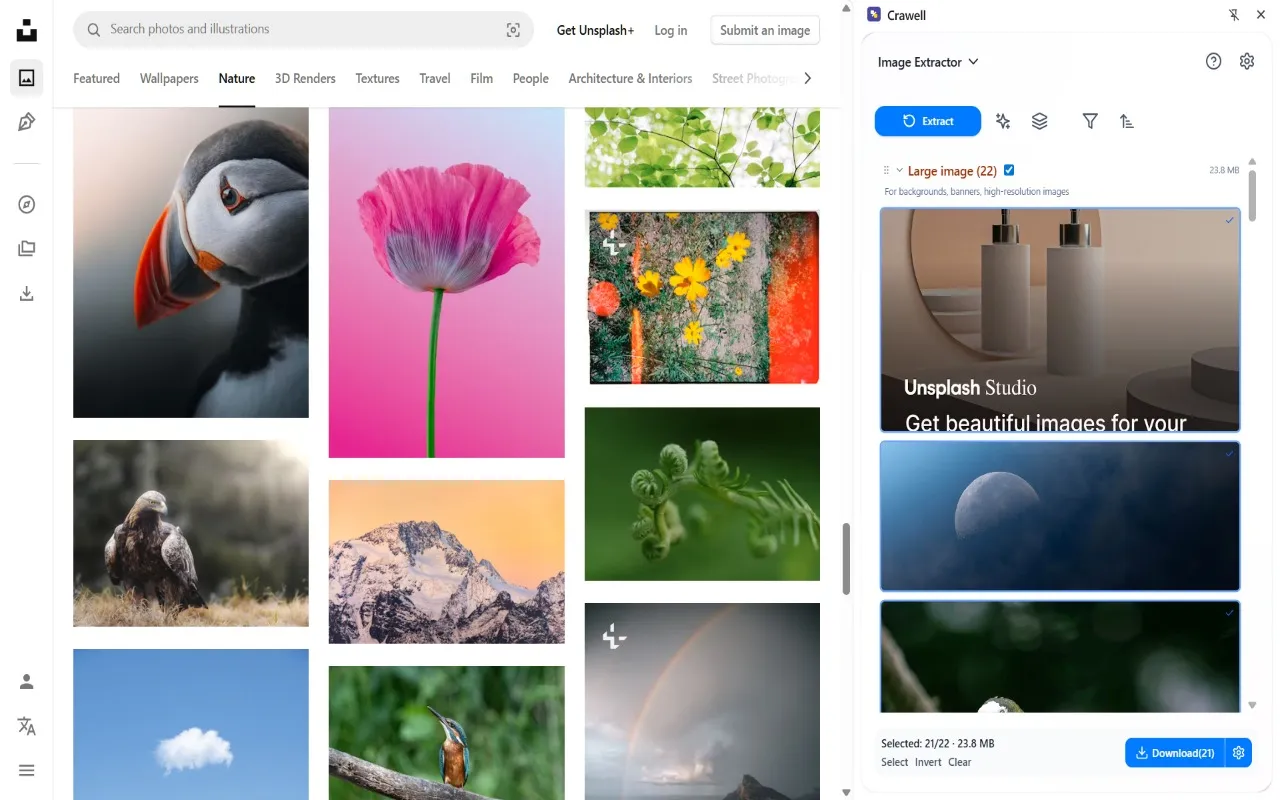This screenshot has height=800, width=1280.
Task: Open Collections icon in Unsplash sidebar
Action: 27,249
